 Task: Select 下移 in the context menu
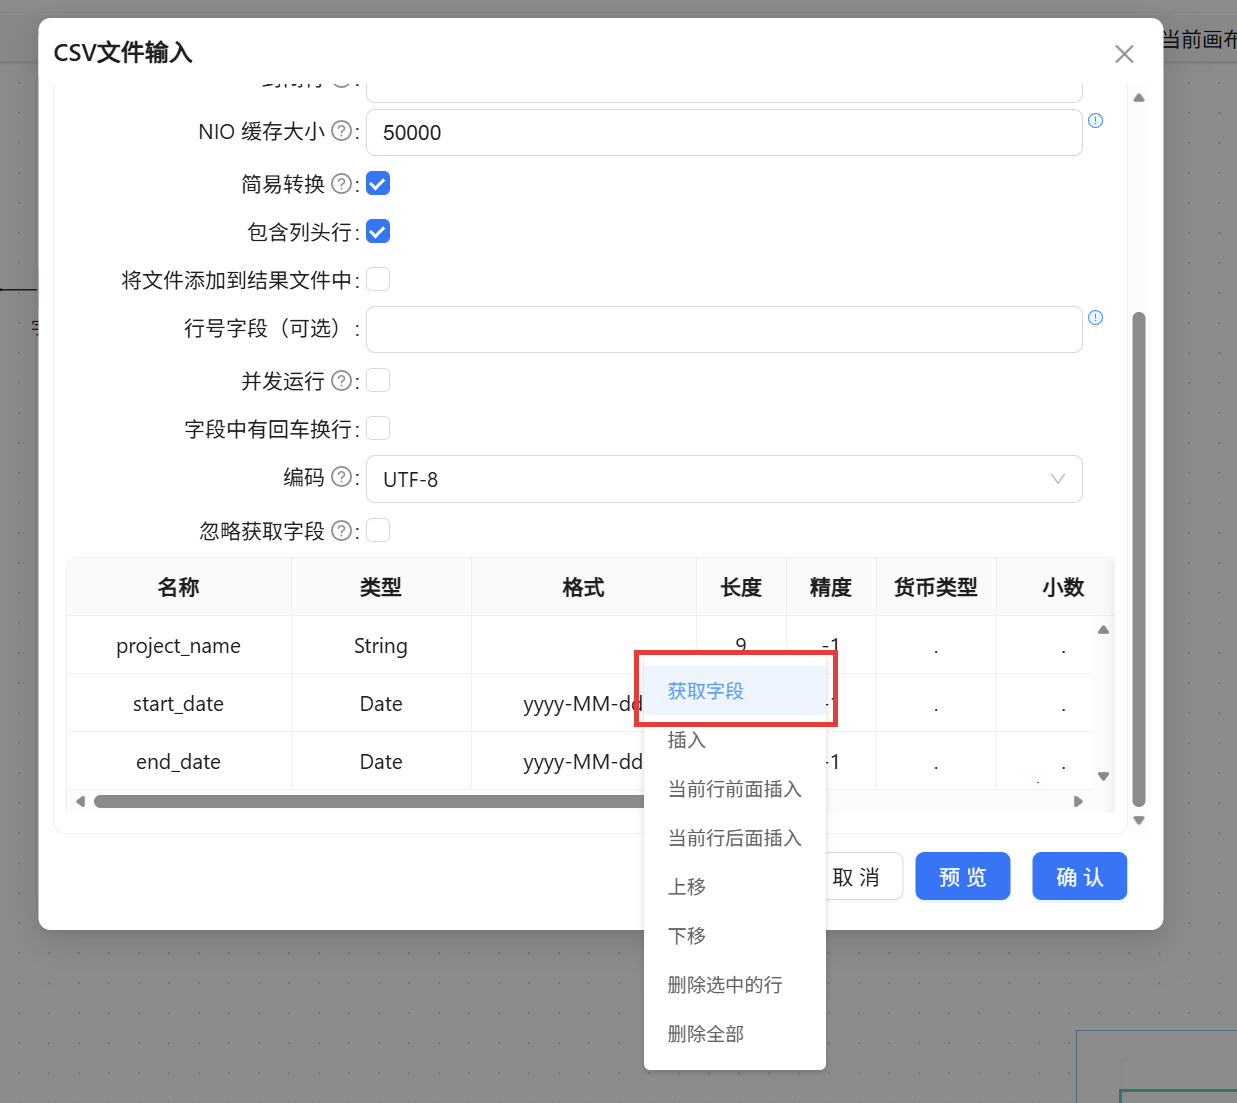734,936
